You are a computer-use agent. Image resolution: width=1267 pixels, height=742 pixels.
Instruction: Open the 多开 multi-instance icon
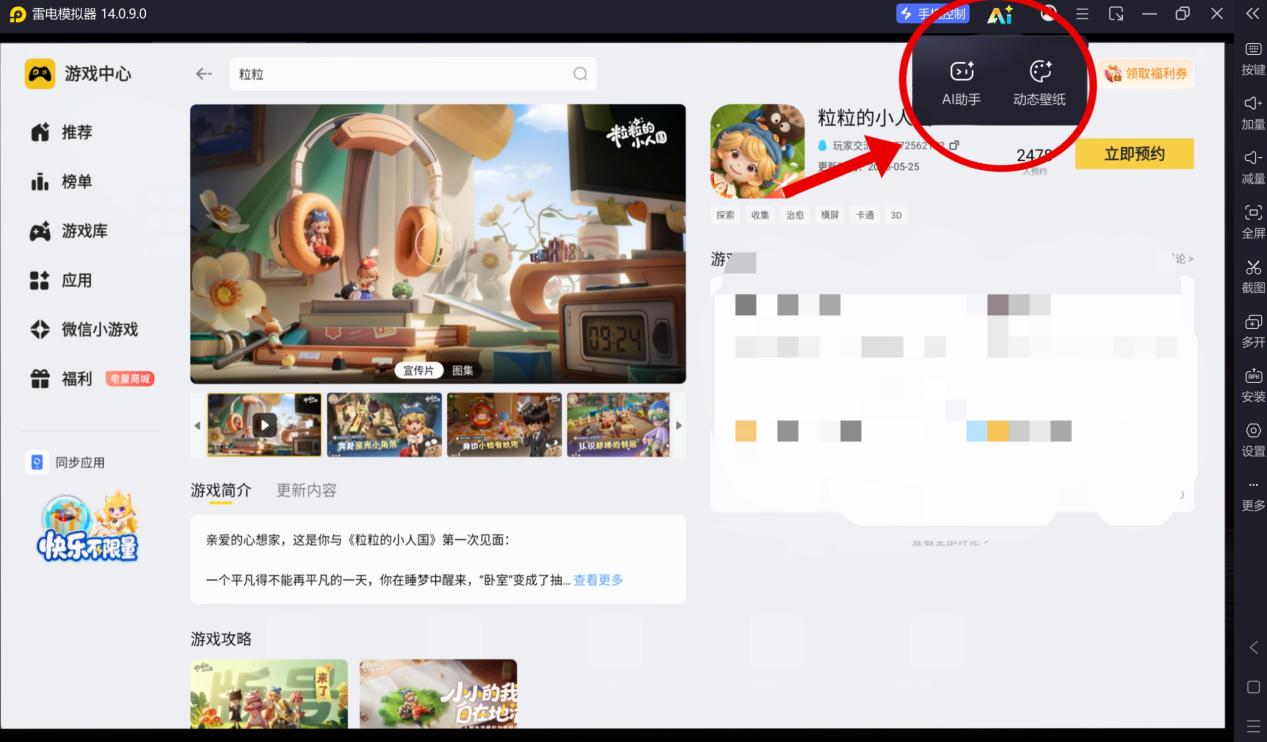click(x=1253, y=330)
